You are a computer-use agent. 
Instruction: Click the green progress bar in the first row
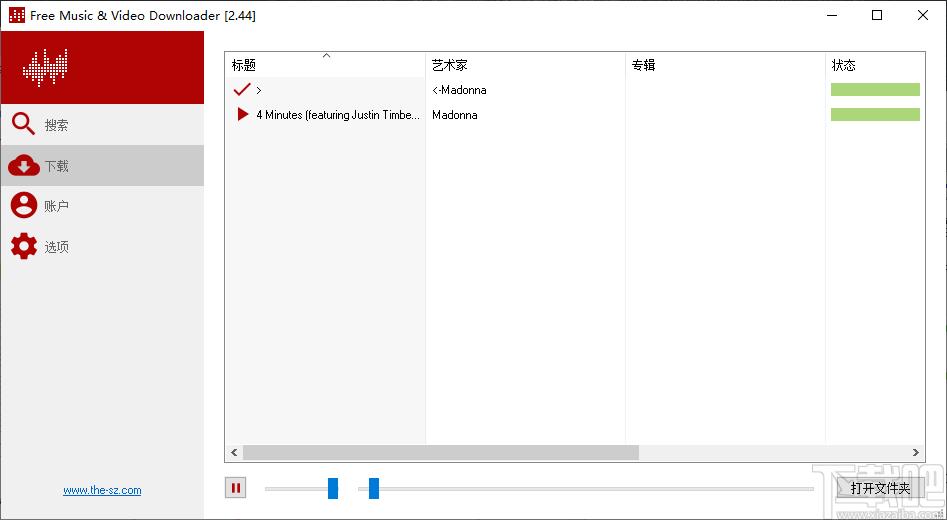tap(875, 90)
